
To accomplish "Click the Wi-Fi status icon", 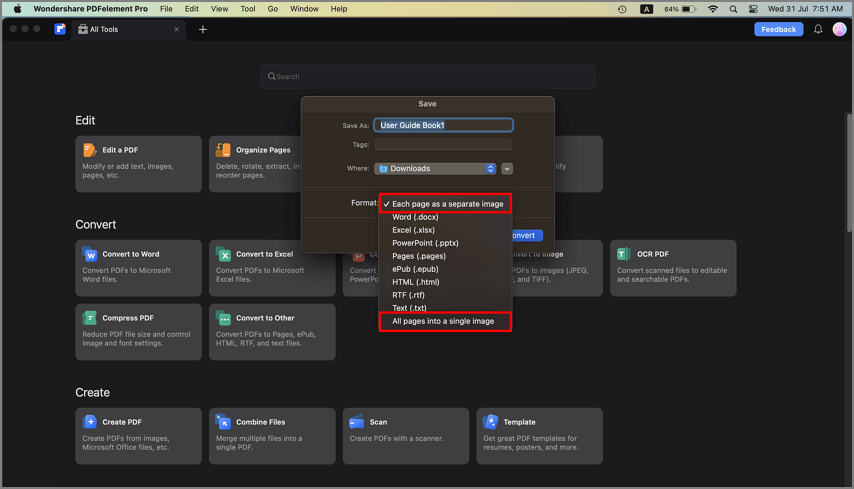I will point(712,9).
